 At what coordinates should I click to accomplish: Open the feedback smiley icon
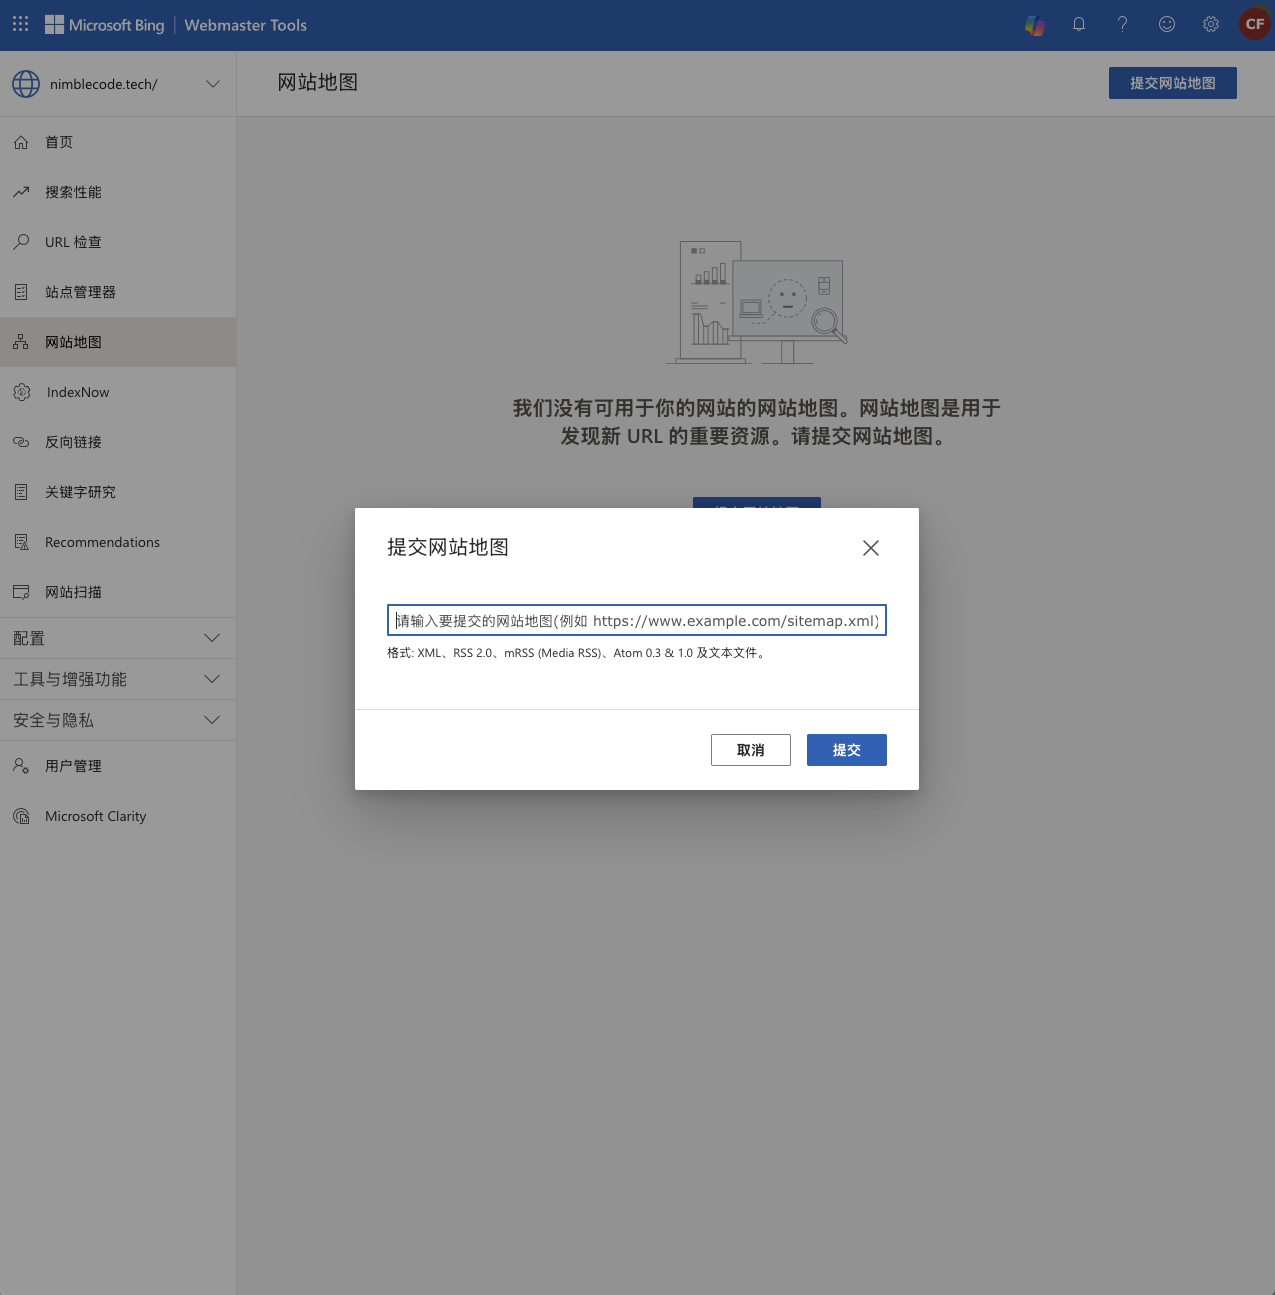point(1167,25)
